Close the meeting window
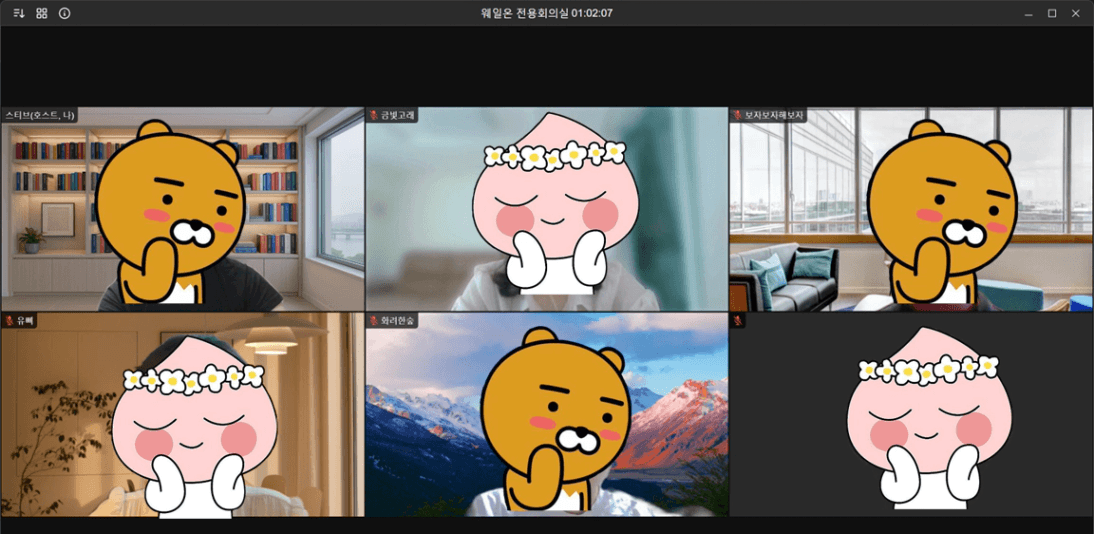 1075,13
